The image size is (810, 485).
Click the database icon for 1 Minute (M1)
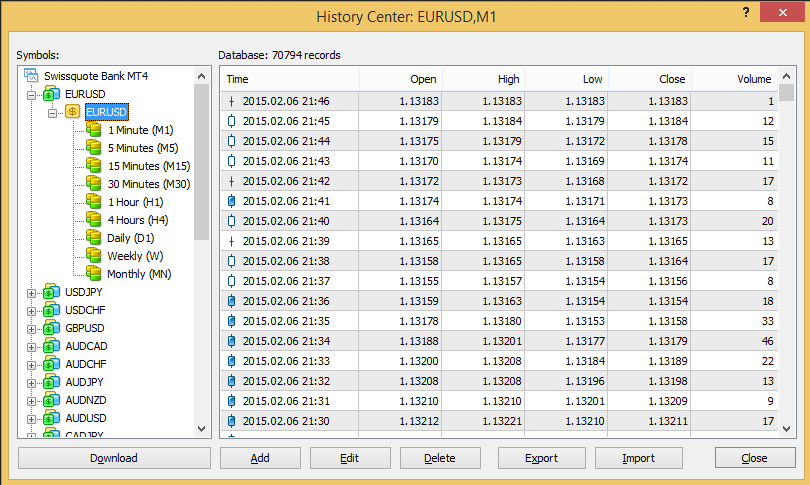pos(94,130)
